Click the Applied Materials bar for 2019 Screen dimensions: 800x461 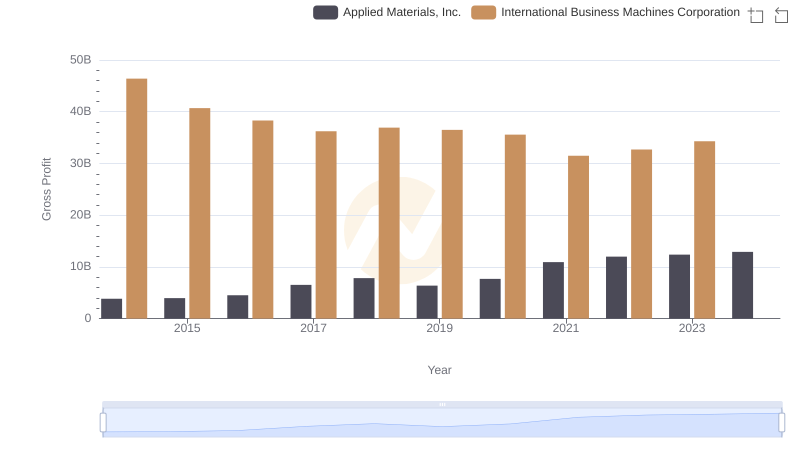tap(427, 302)
